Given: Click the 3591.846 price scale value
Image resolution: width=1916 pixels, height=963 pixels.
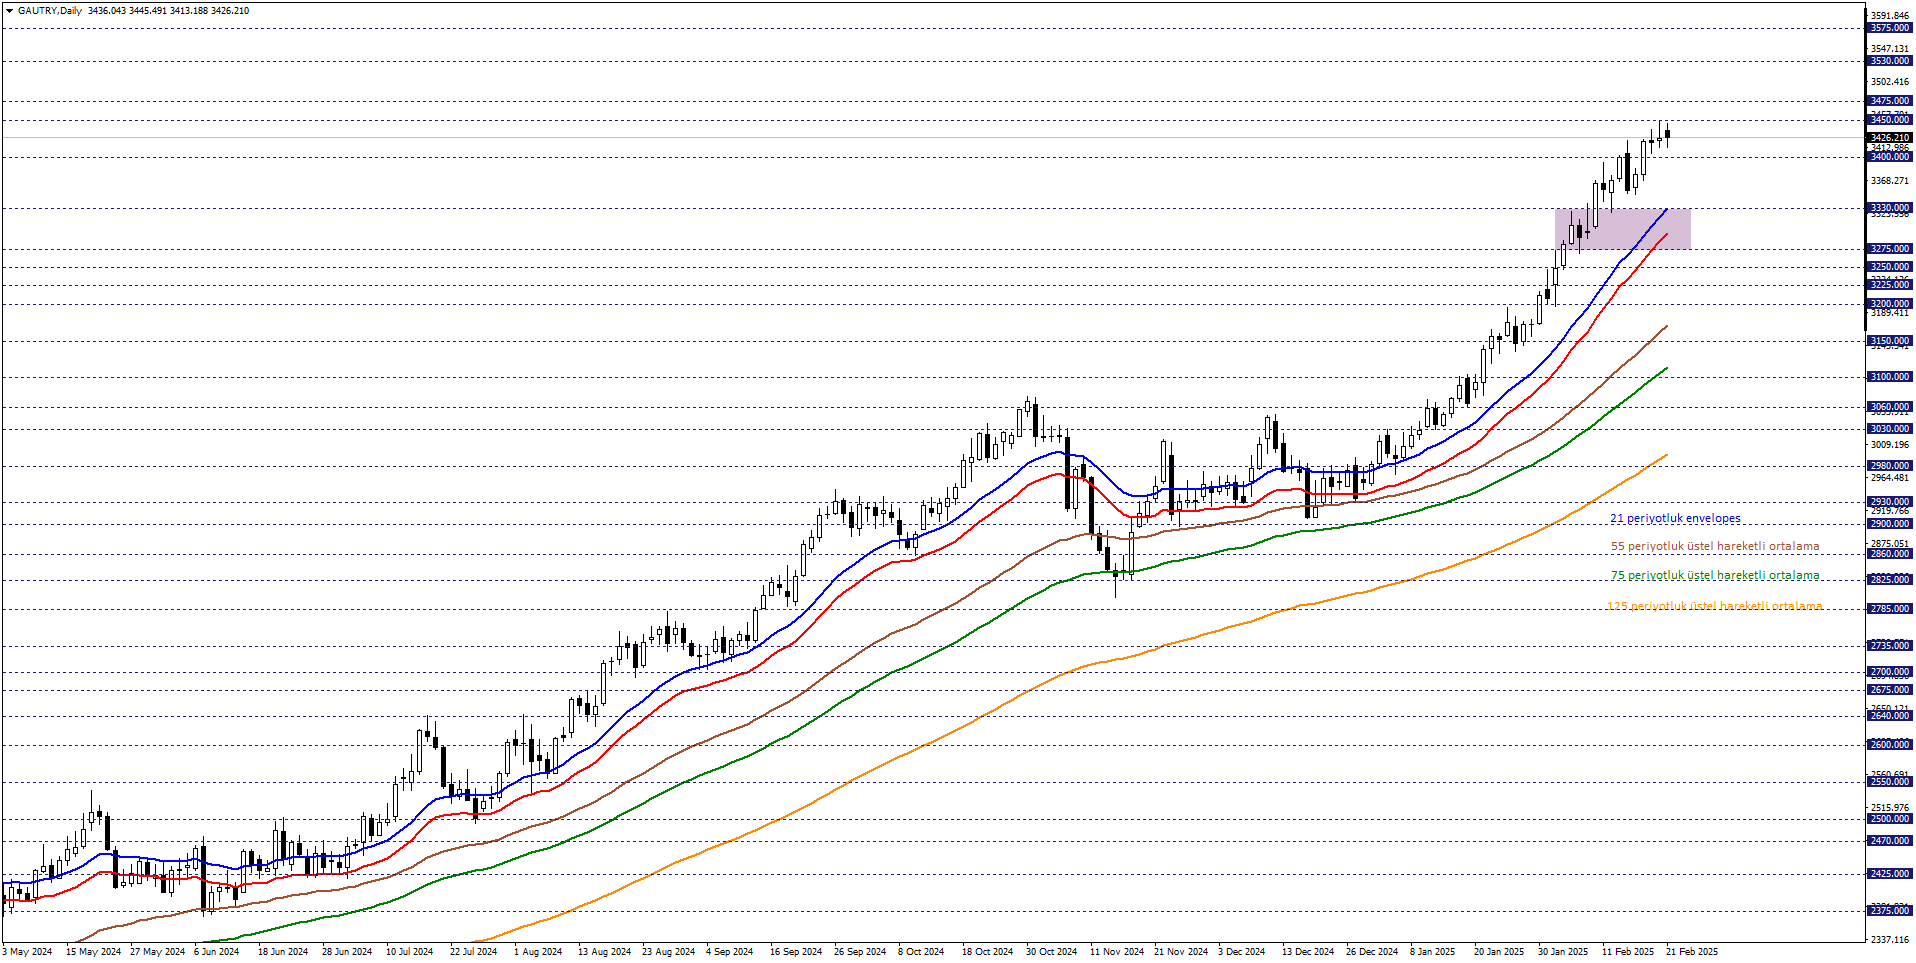Looking at the screenshot, I should [1890, 16].
